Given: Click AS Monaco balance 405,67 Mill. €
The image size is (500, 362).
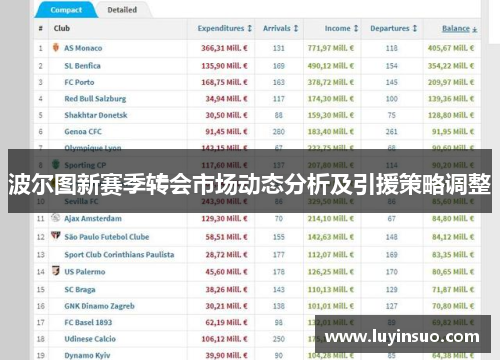Looking at the screenshot, I should (451, 48).
